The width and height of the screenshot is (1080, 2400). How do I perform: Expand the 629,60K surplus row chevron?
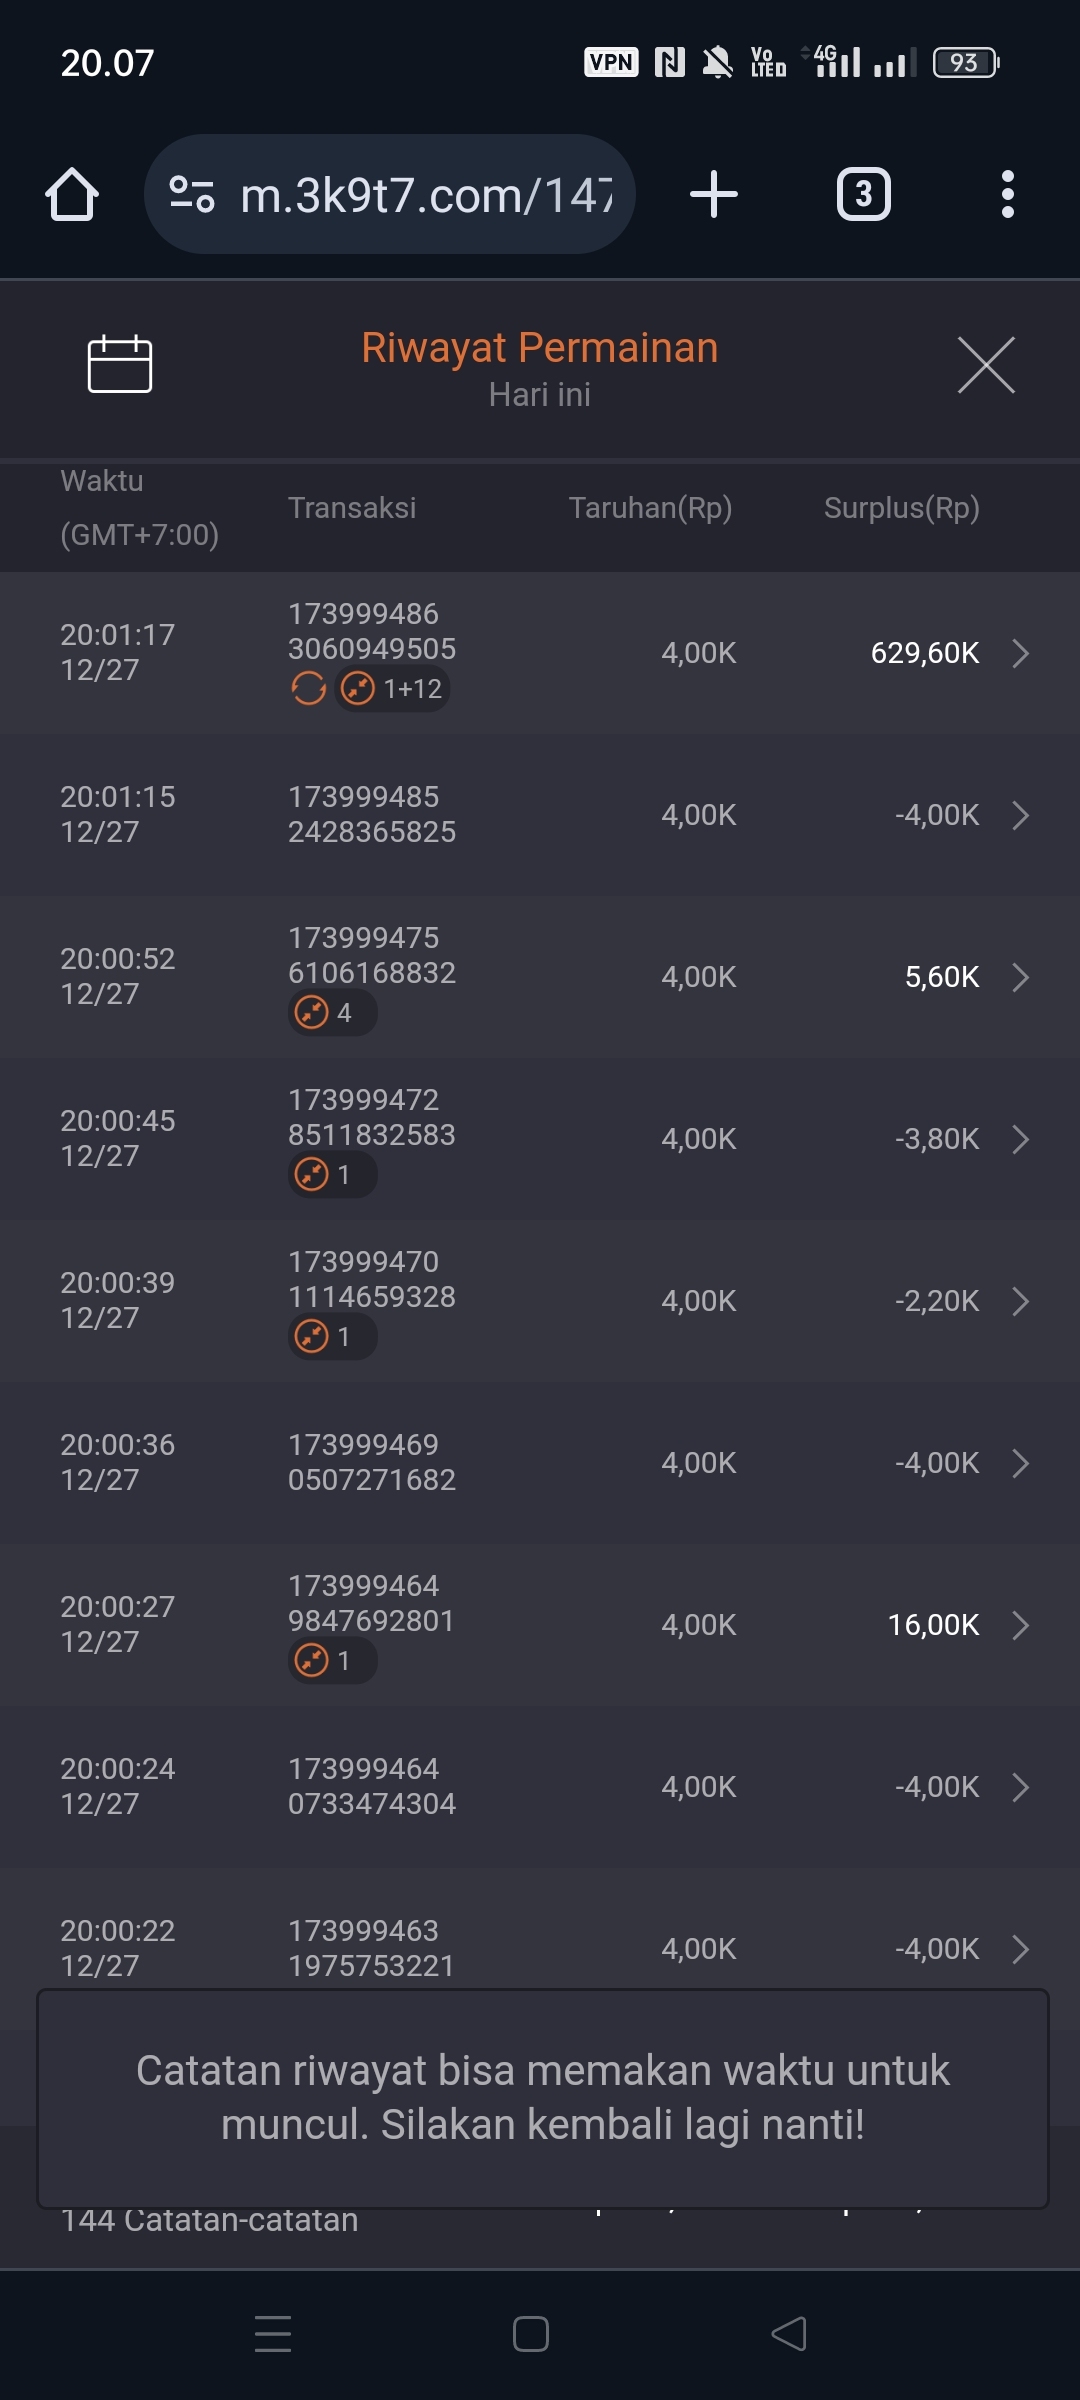(1020, 653)
